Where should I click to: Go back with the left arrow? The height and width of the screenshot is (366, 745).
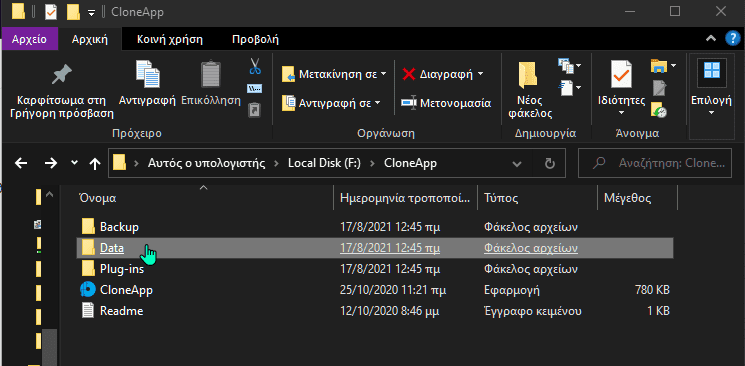coord(21,164)
